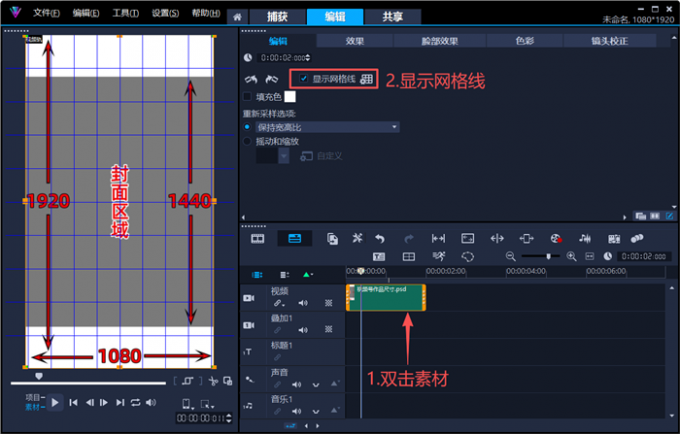
Task: Fit project in timeline window icon
Action: (x=590, y=257)
